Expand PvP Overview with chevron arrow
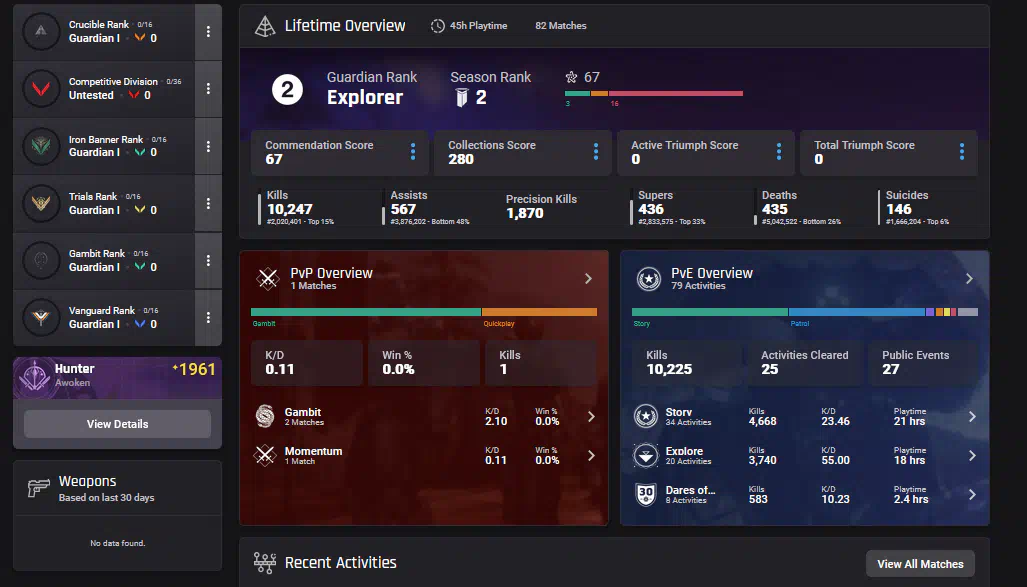Viewport: 1027px width, 587px height. coord(588,278)
